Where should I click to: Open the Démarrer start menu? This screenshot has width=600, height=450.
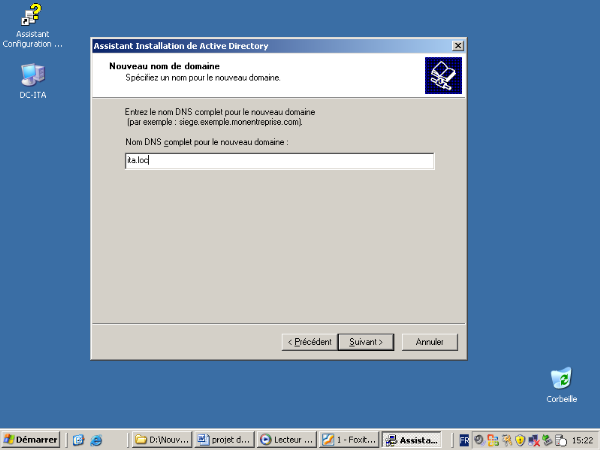pos(31,440)
